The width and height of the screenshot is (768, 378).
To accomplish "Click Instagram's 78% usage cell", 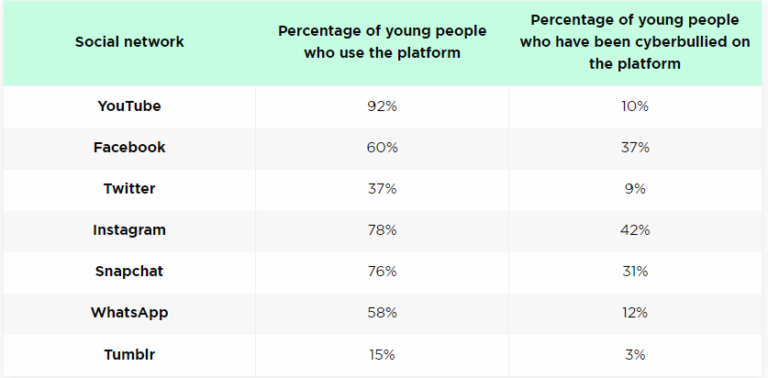I will 382,230.
